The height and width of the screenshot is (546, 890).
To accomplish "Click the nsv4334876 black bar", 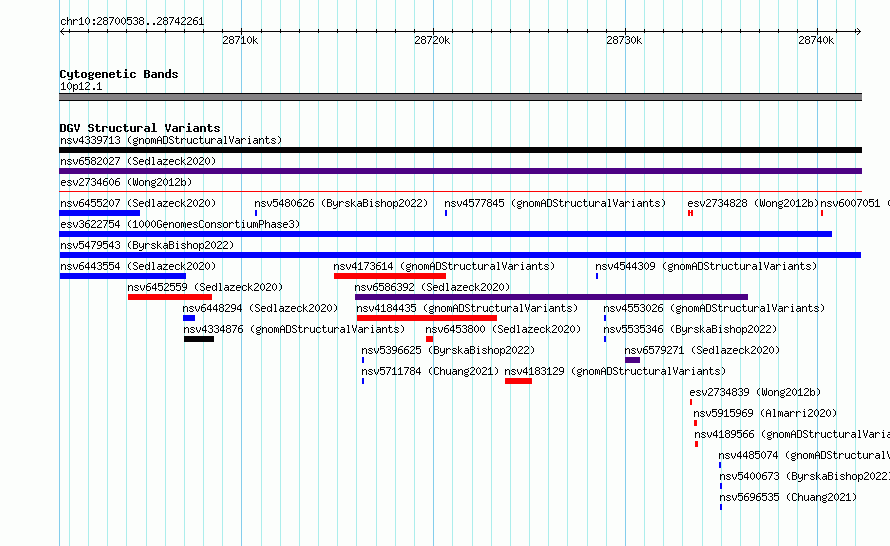I will [199, 339].
